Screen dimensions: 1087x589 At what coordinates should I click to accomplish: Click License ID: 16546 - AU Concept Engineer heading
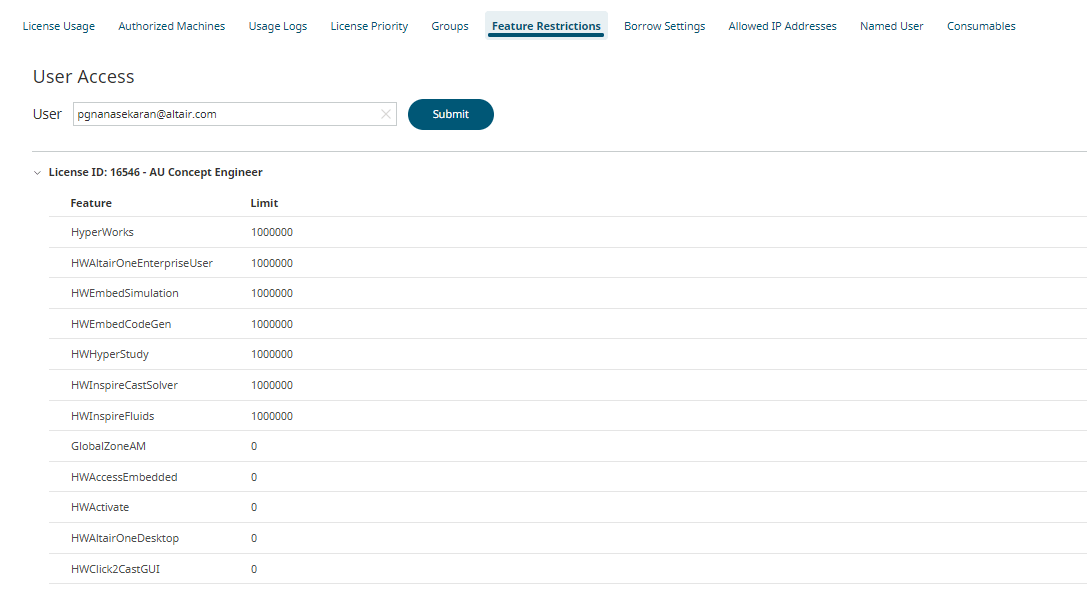coord(155,173)
